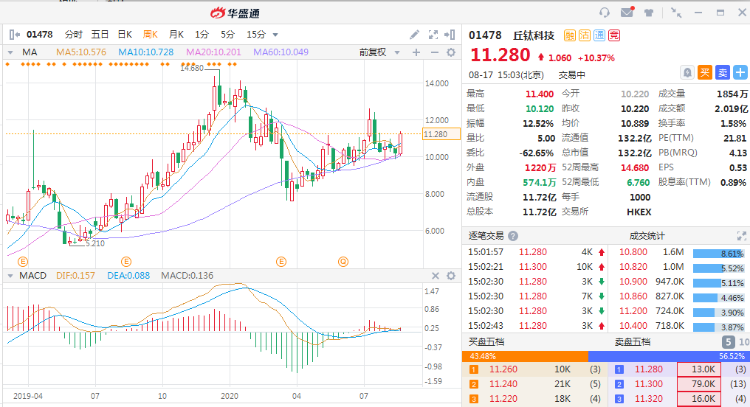Click bid level 1 price 11.260
The height and width of the screenshot is (407, 750).
click(503, 369)
